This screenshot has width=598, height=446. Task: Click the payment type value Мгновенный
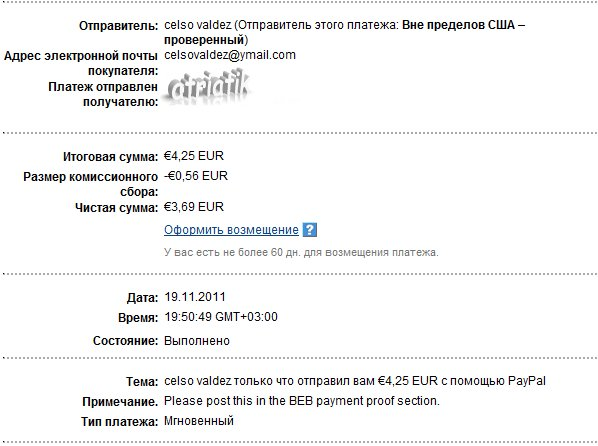point(199,421)
